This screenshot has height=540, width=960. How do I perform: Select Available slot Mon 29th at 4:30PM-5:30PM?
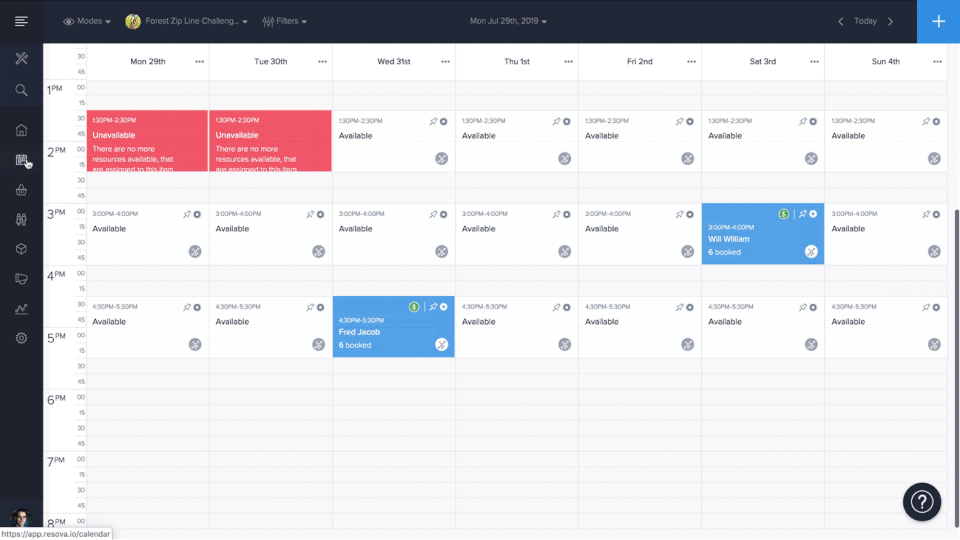(148, 327)
